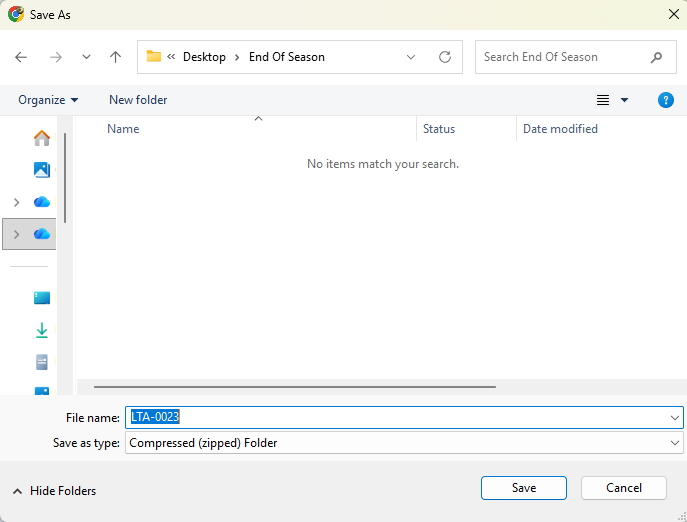
Task: Open the Organize menu
Action: (x=48, y=100)
